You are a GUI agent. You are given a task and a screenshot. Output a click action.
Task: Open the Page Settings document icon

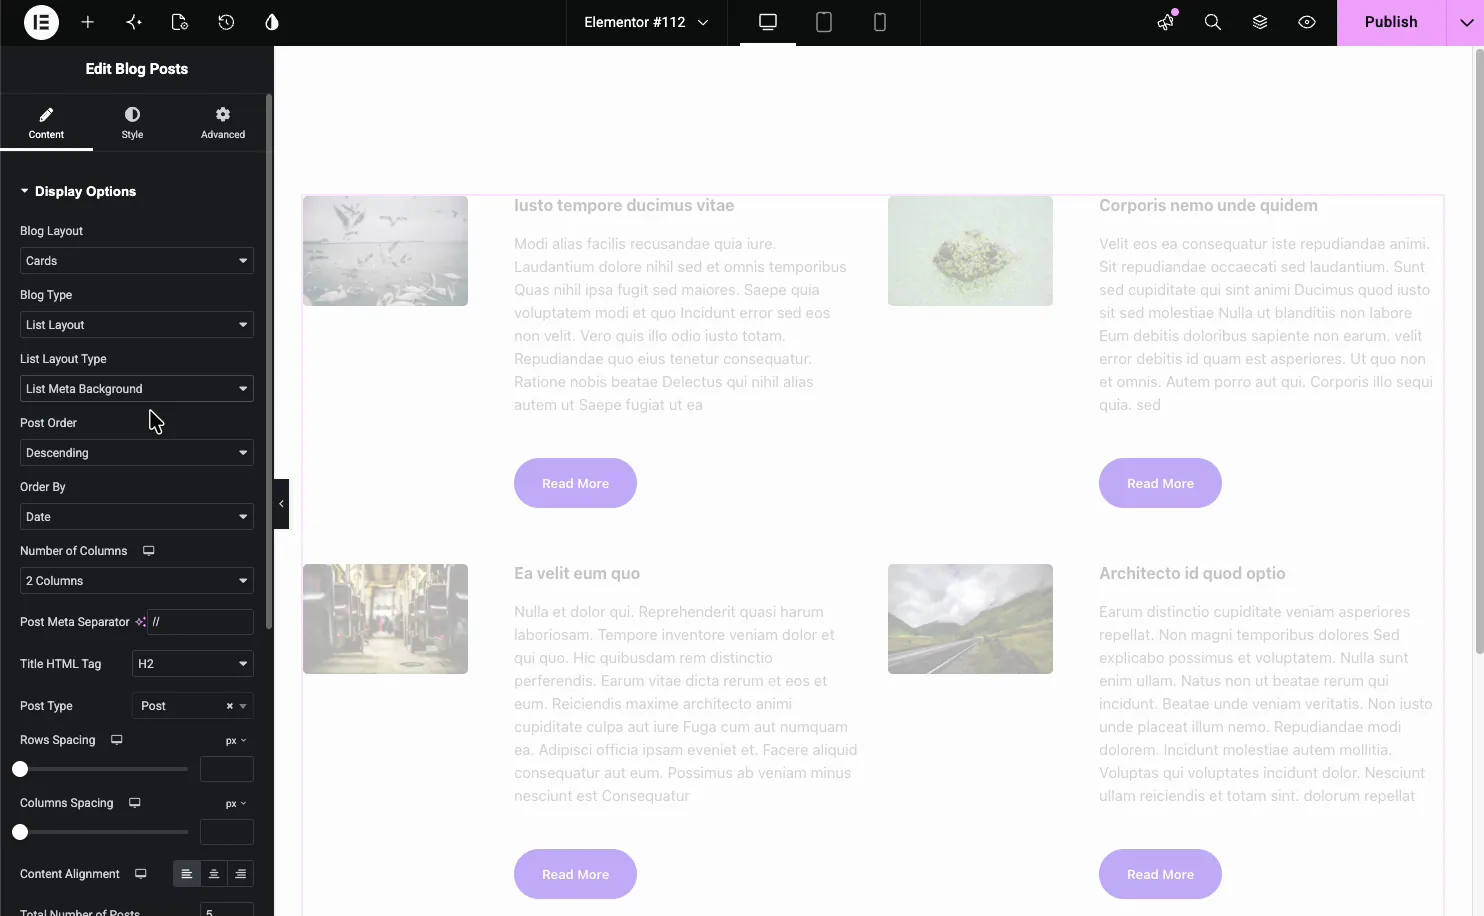pos(180,22)
